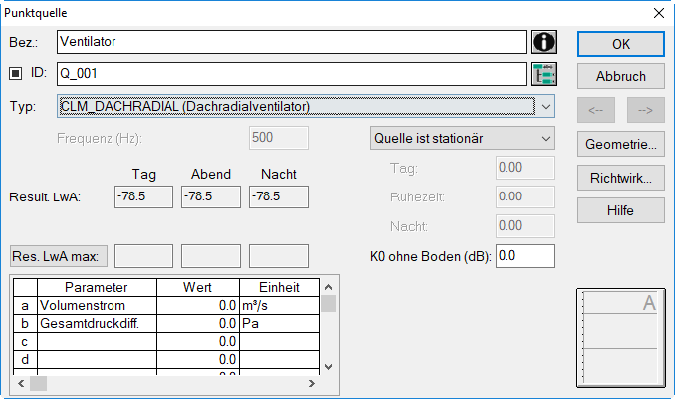Click the preview thumbnail with letter A

(620, 338)
